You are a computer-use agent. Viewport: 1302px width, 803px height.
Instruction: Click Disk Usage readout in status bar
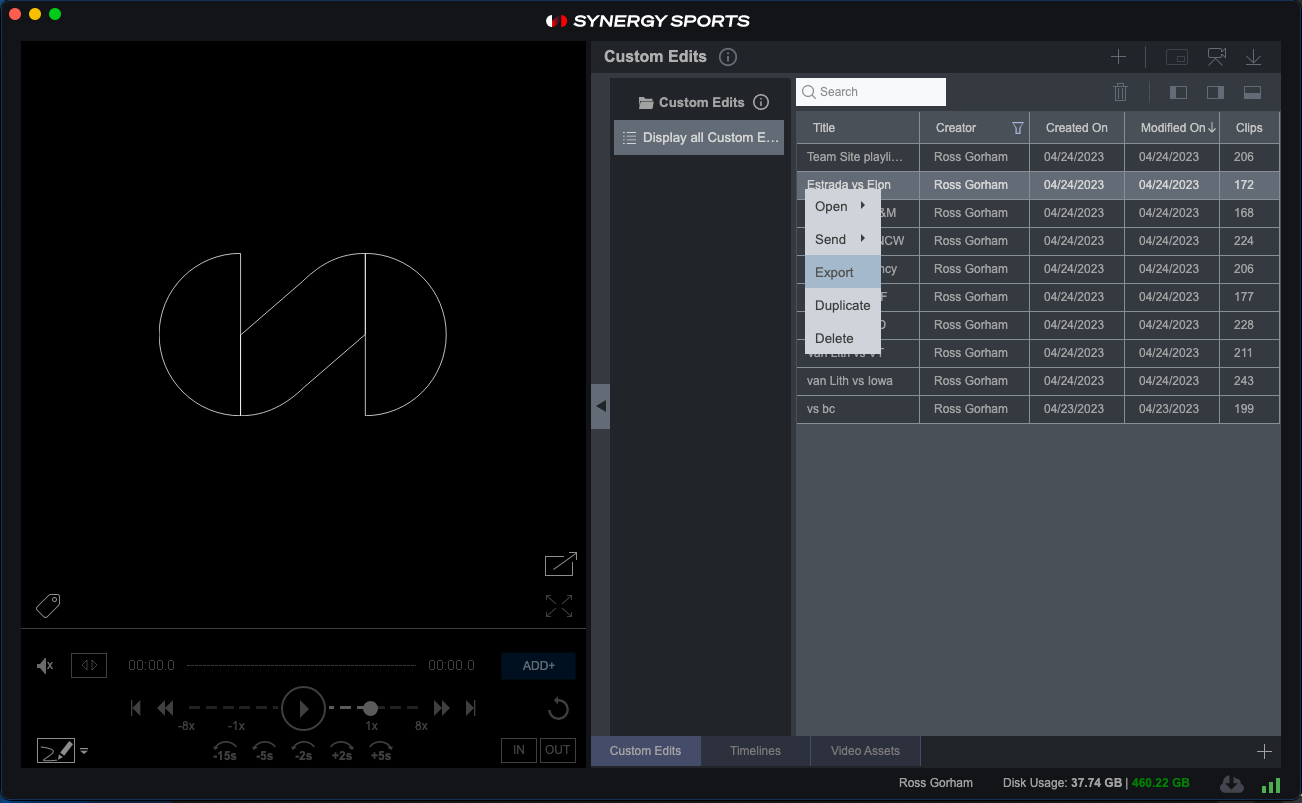tap(1096, 783)
